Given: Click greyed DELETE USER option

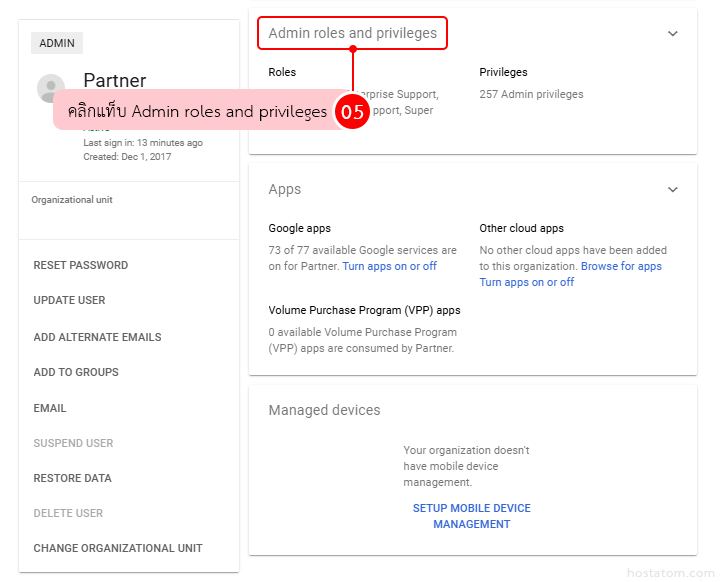Looking at the screenshot, I should tap(68, 513).
